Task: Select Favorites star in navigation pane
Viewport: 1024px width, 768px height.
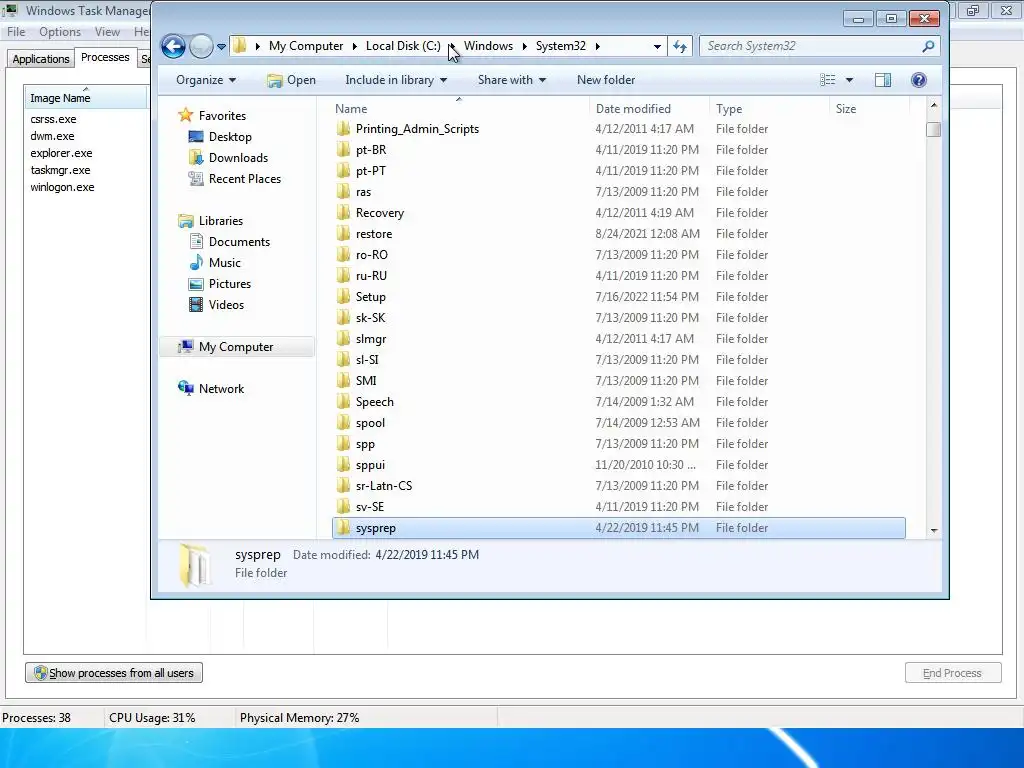Action: [x=185, y=115]
